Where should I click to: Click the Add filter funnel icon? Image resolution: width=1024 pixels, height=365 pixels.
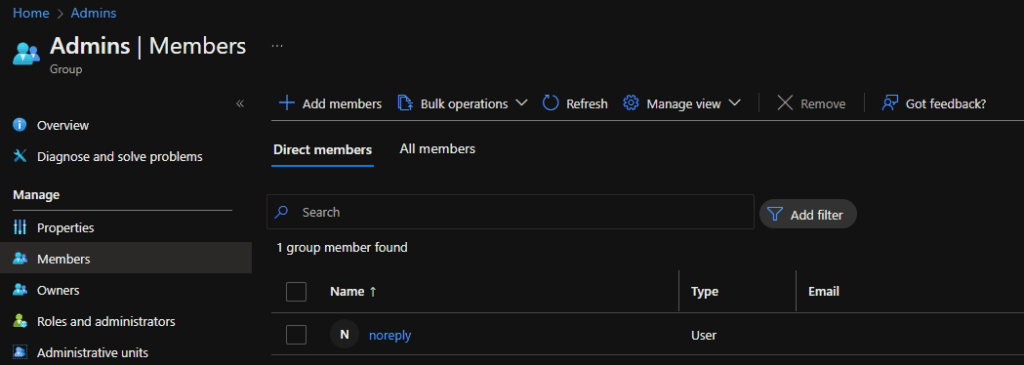775,214
